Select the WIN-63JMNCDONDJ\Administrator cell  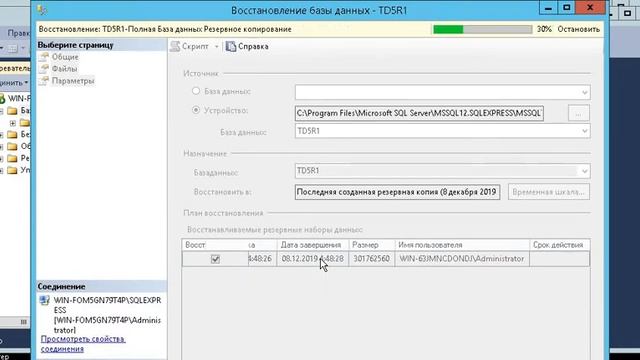tap(462, 259)
